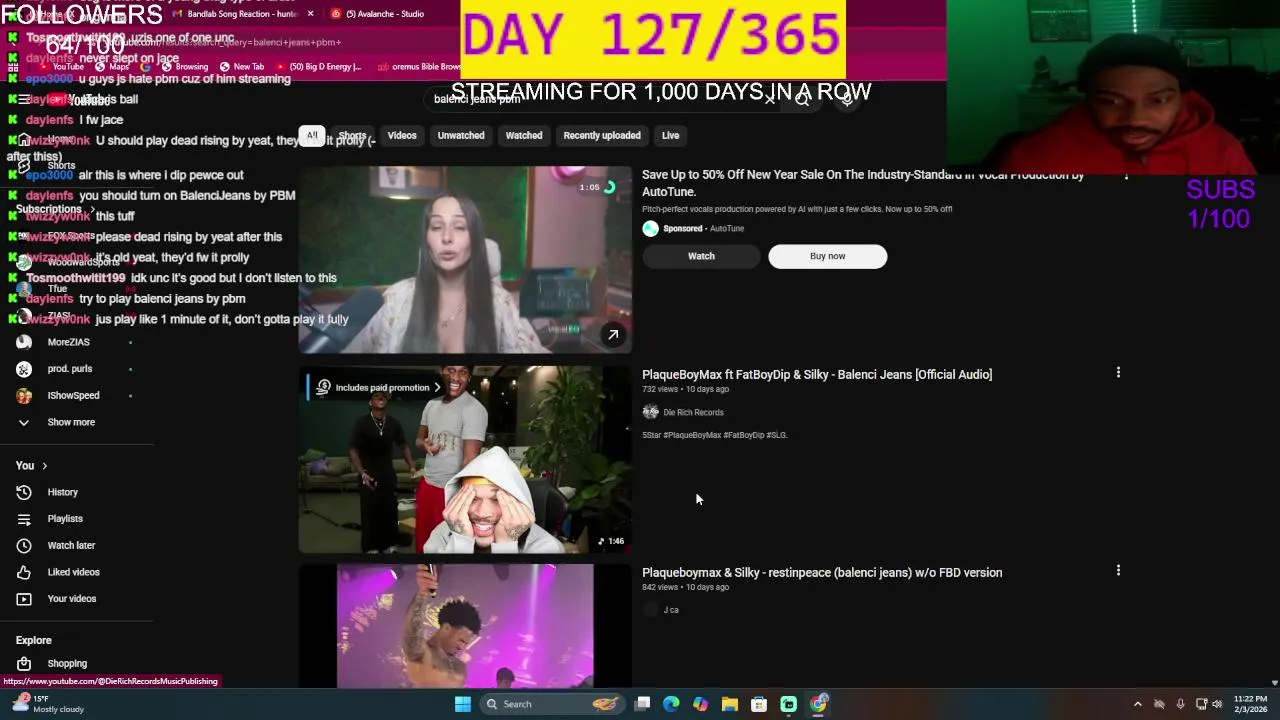Screen dimensions: 1280x720
Task: Open File Explorer from taskbar
Action: 730,704
